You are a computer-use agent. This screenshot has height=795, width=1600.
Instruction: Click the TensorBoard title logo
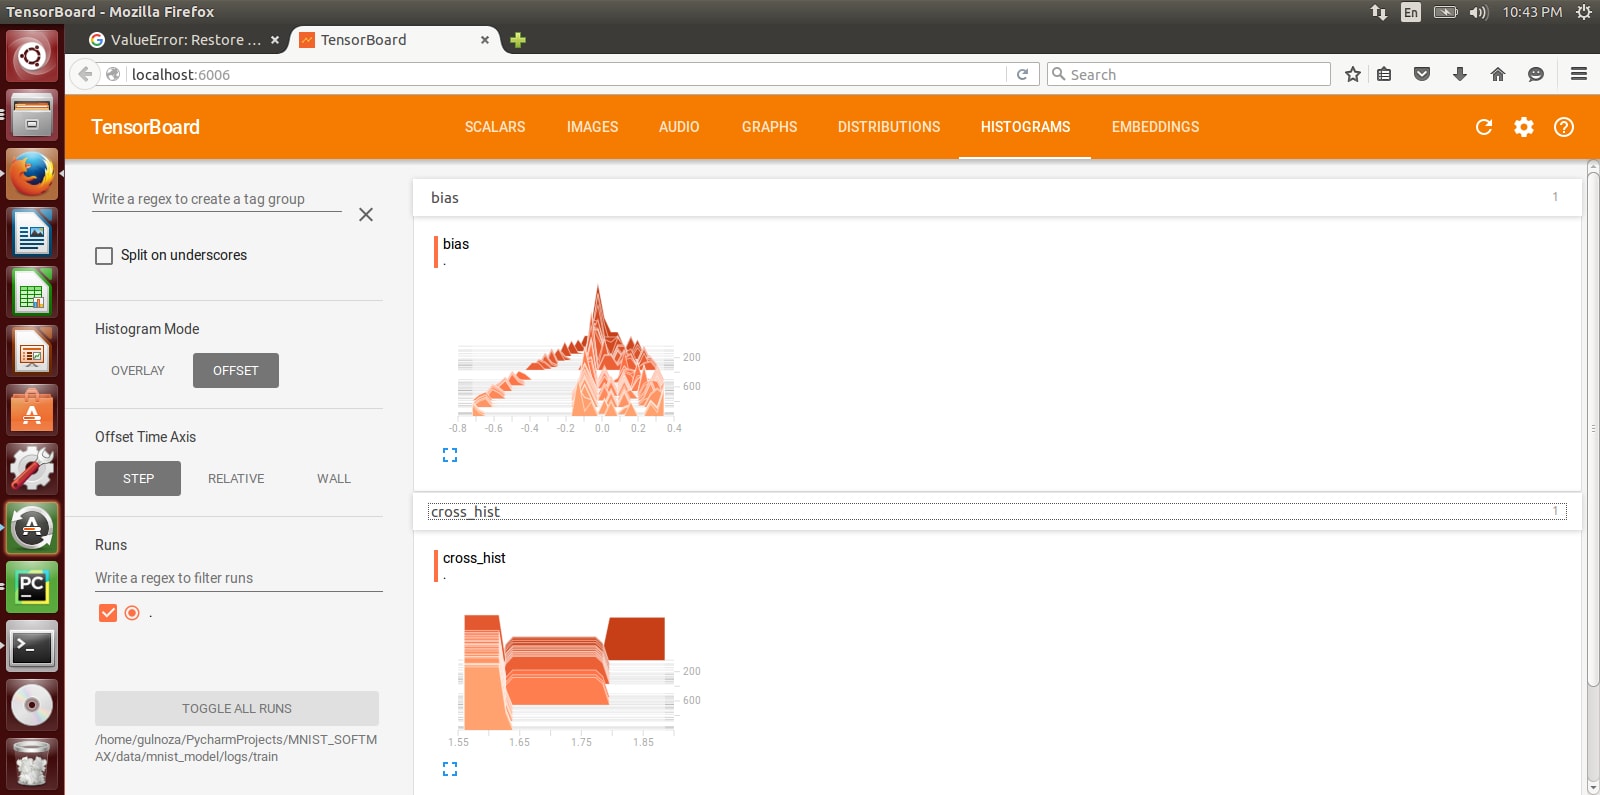click(x=145, y=127)
